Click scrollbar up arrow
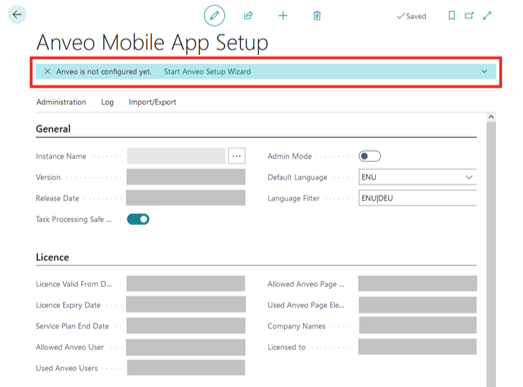The width and height of the screenshot is (523, 387). tap(491, 117)
